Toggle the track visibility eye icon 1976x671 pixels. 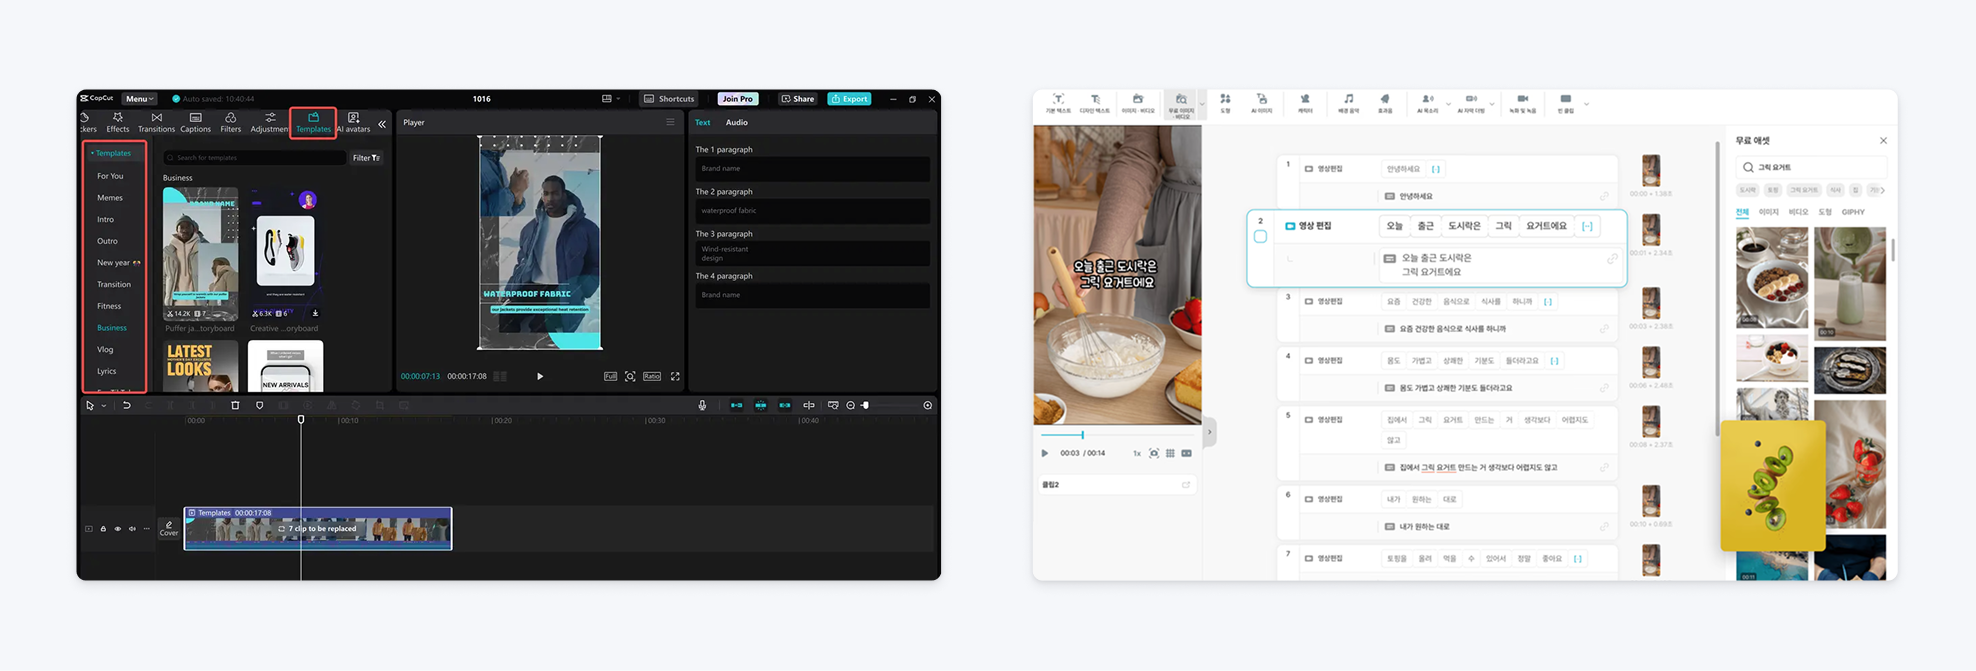coord(117,529)
